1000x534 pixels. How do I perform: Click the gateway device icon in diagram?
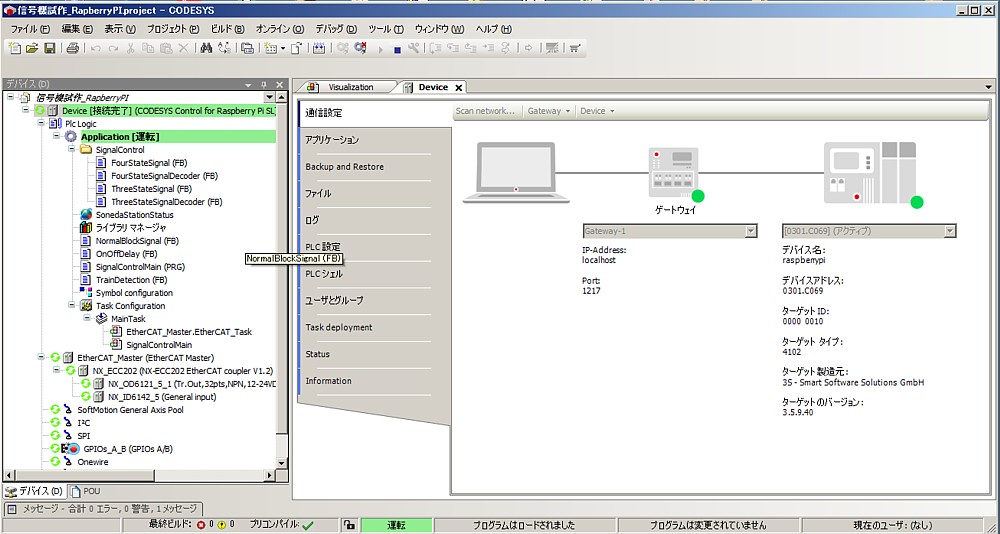[674, 173]
